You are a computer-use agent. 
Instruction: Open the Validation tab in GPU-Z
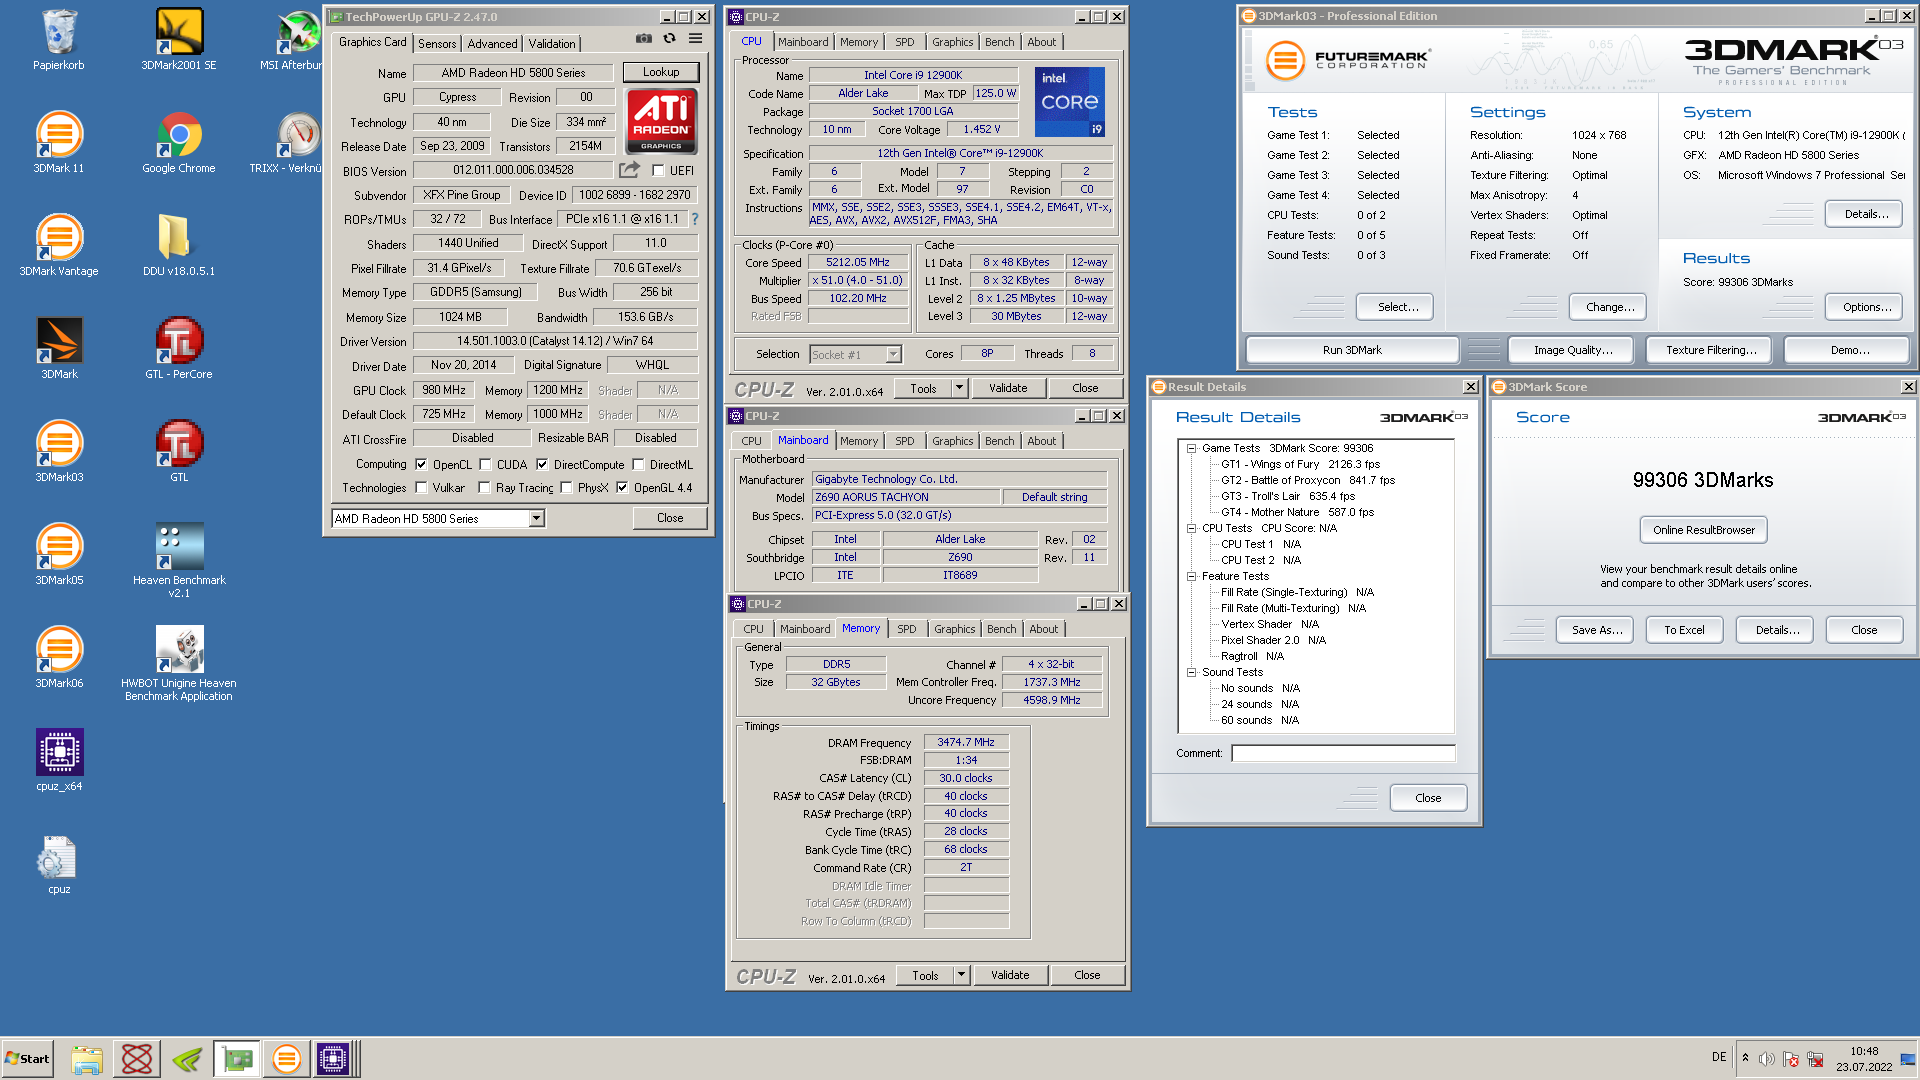(x=552, y=43)
